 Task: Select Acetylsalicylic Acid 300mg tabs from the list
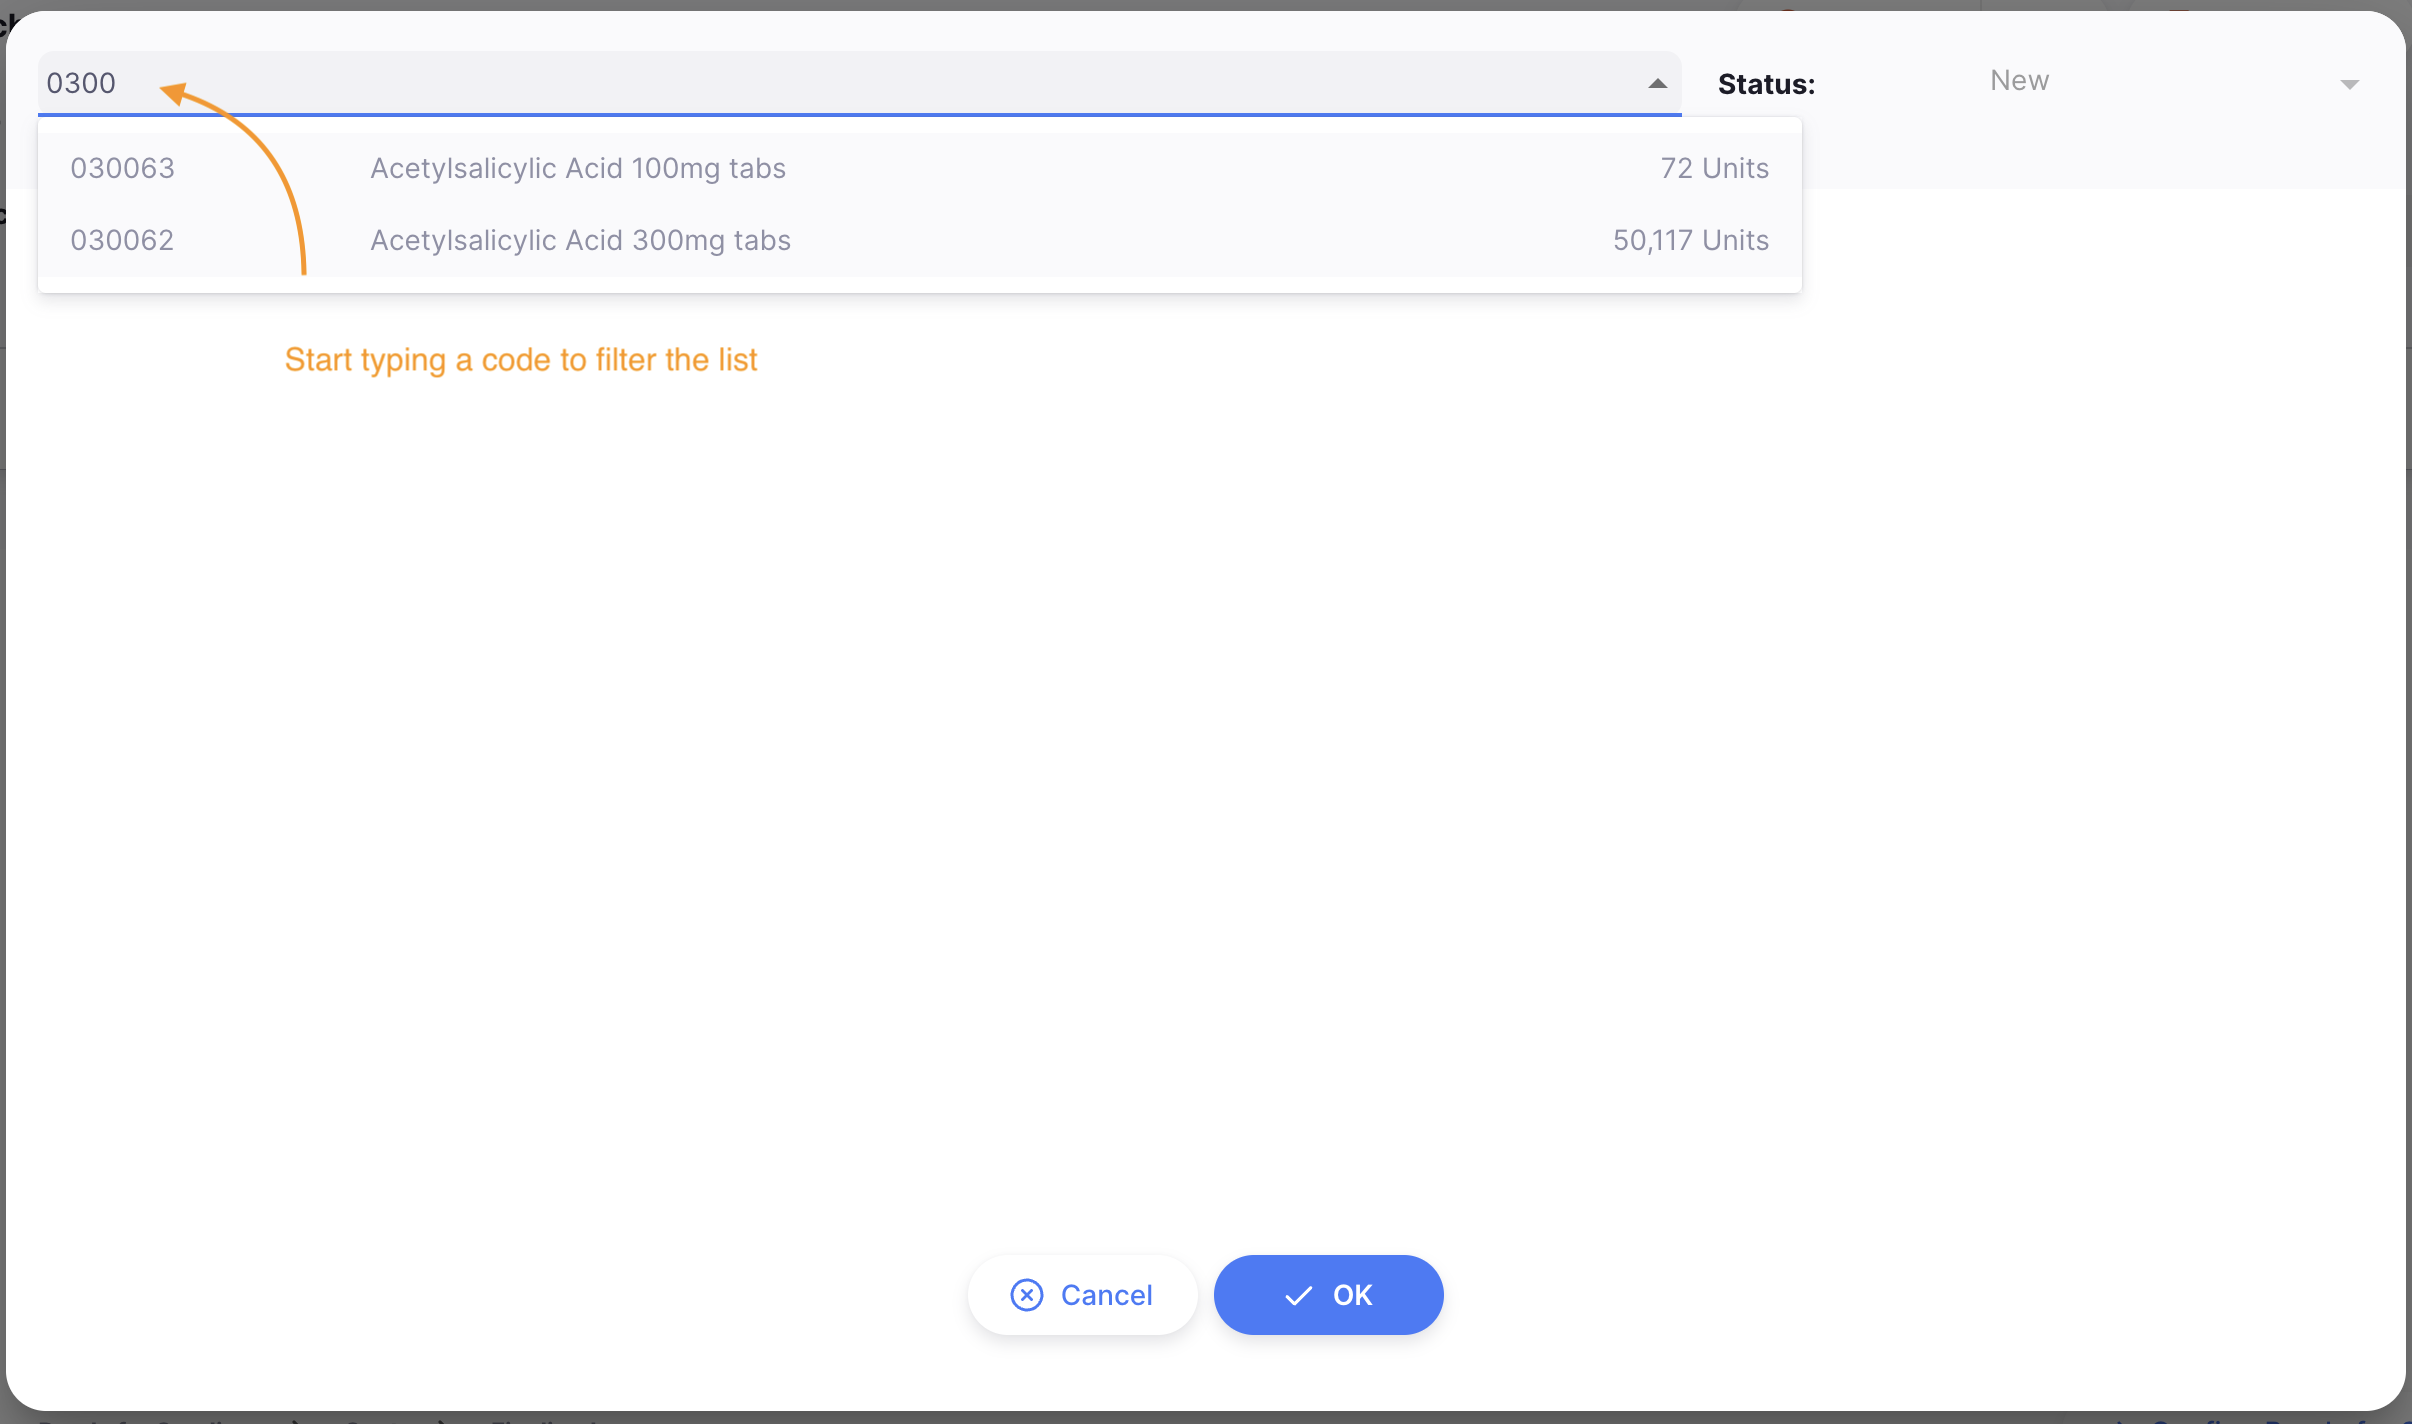click(x=580, y=240)
